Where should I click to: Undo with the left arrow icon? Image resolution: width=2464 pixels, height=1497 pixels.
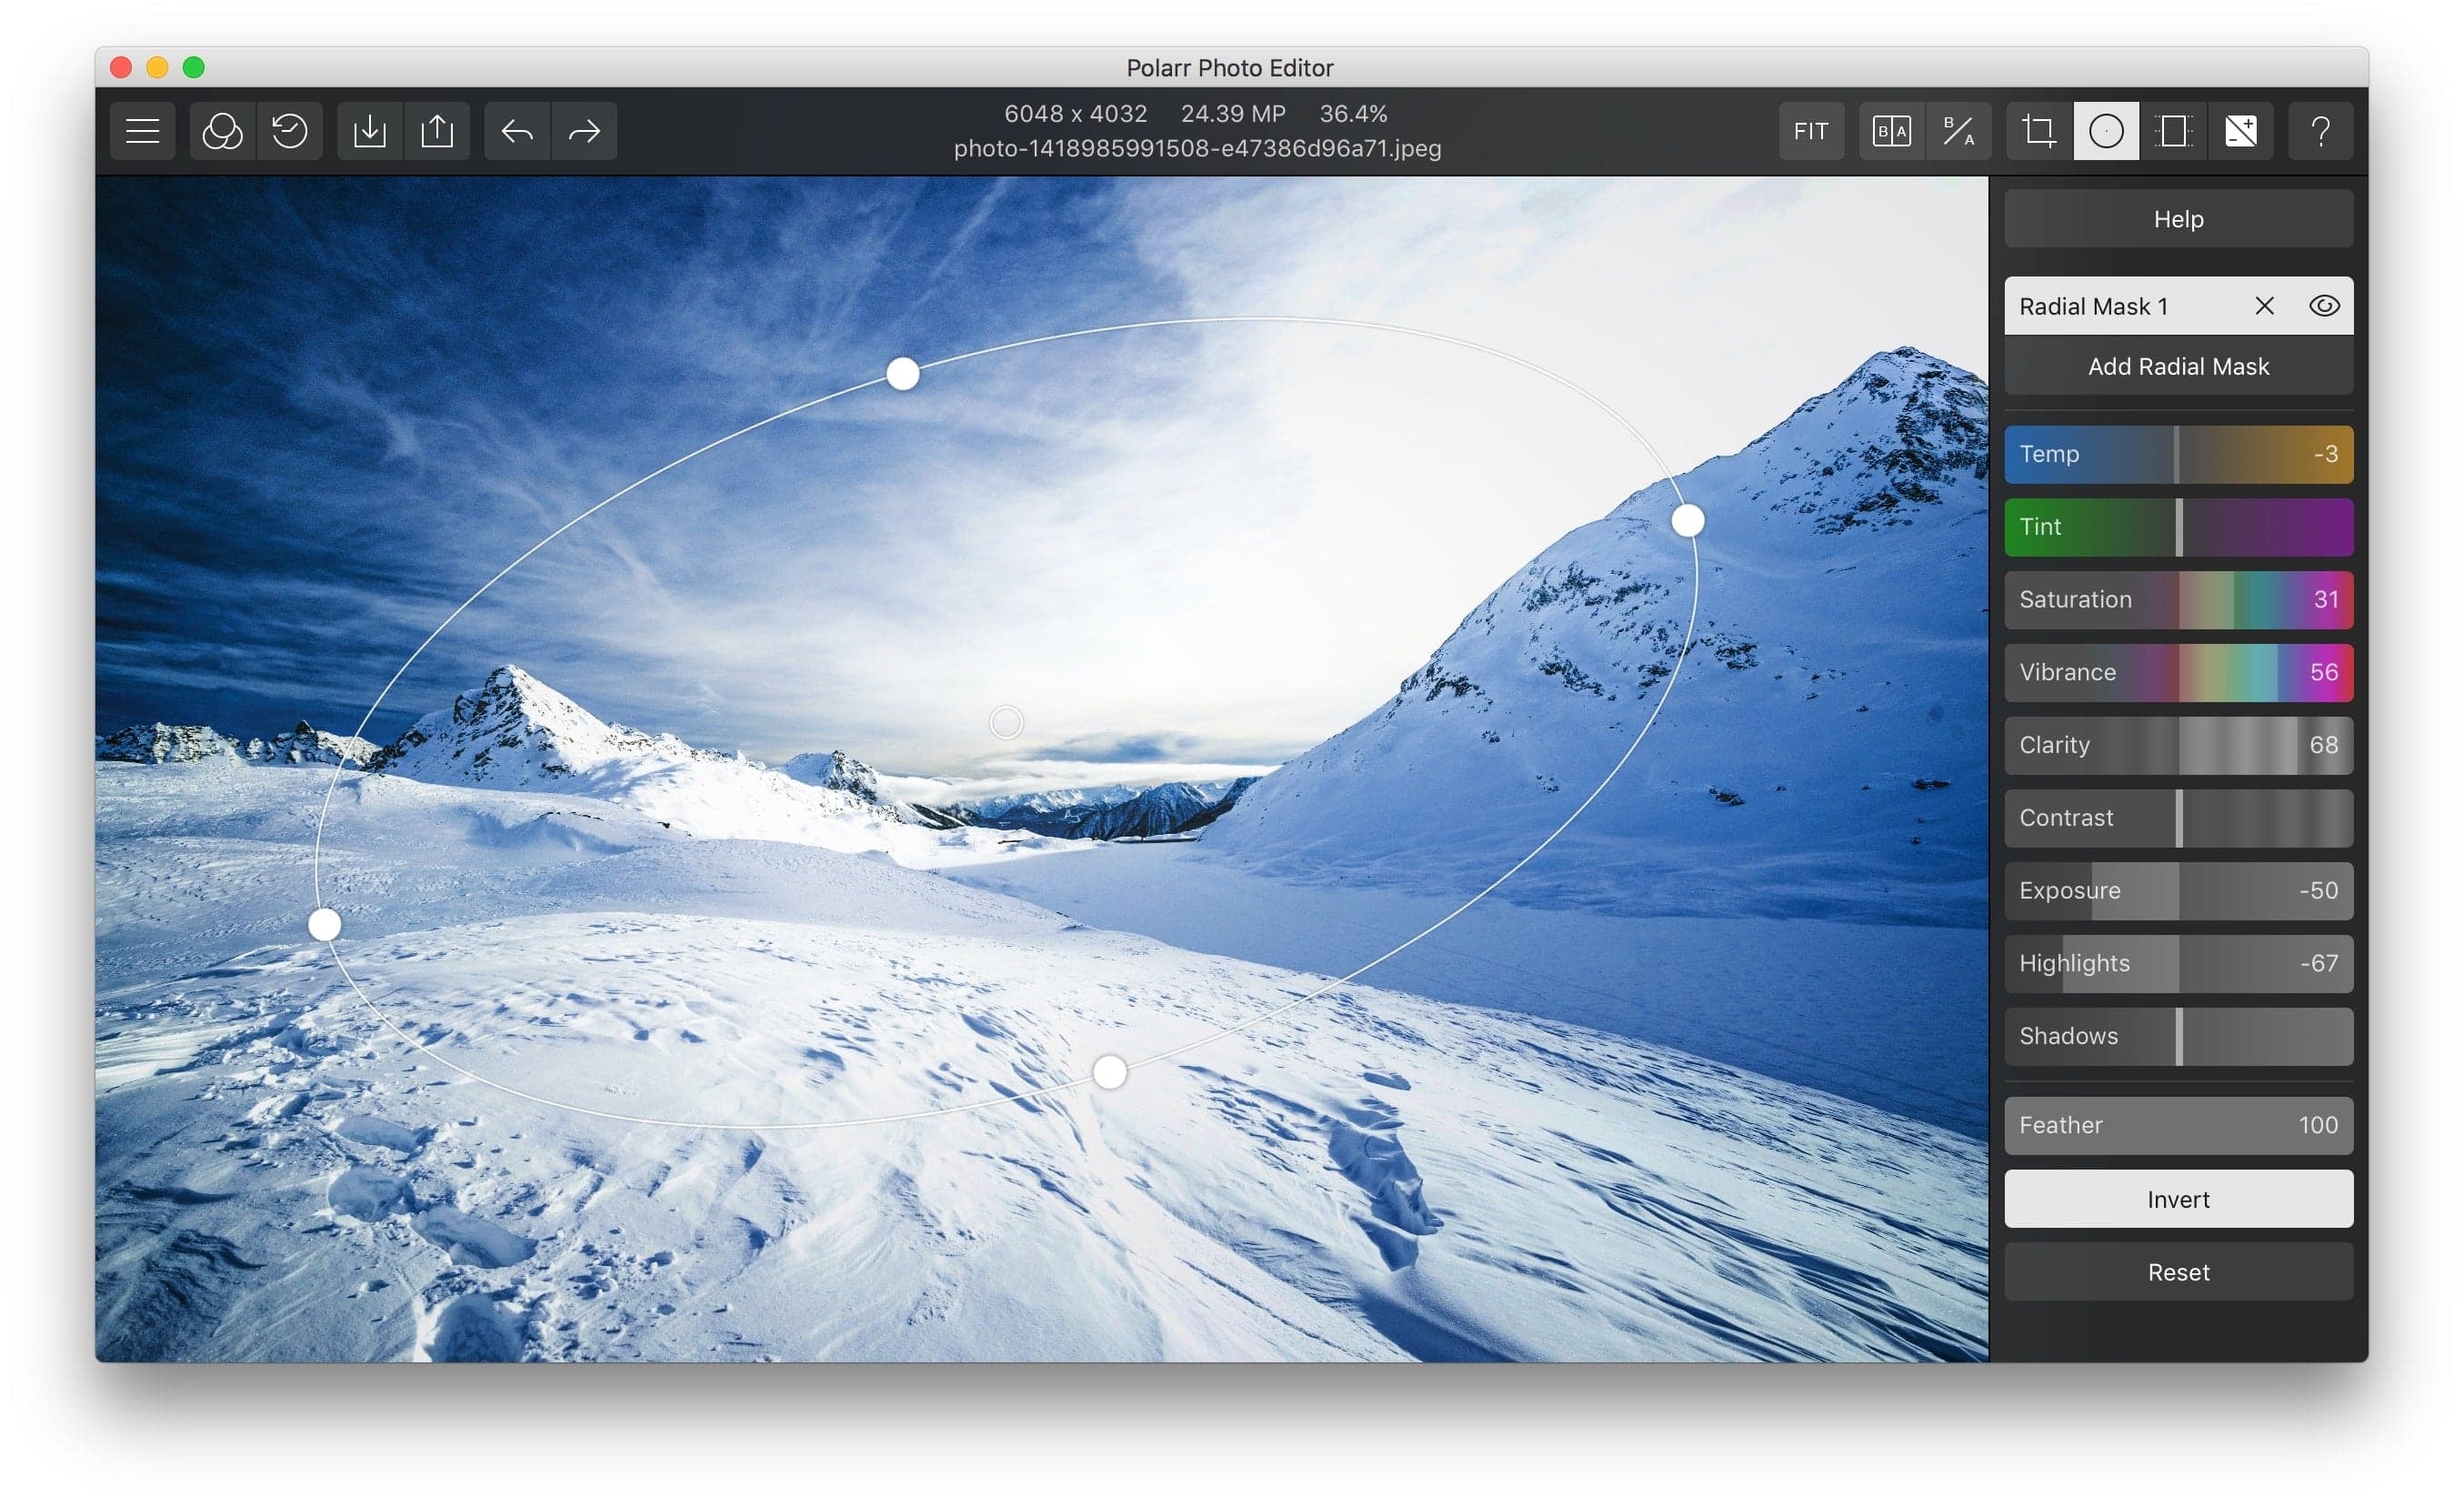tap(517, 131)
